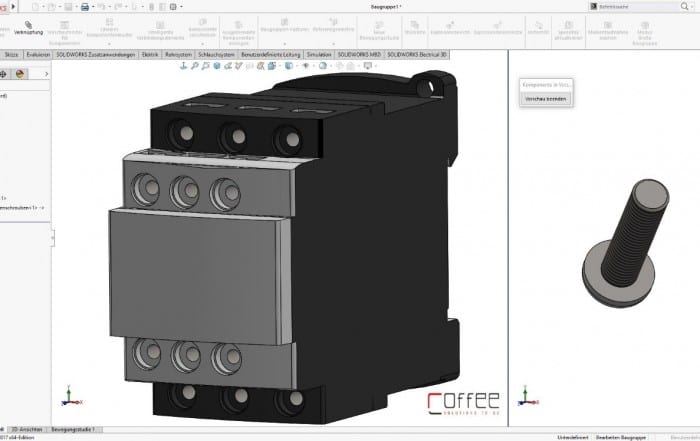Click the Print icon in quick toolbar
Image resolution: width=700 pixels, height=441 pixels.
click(85, 7)
